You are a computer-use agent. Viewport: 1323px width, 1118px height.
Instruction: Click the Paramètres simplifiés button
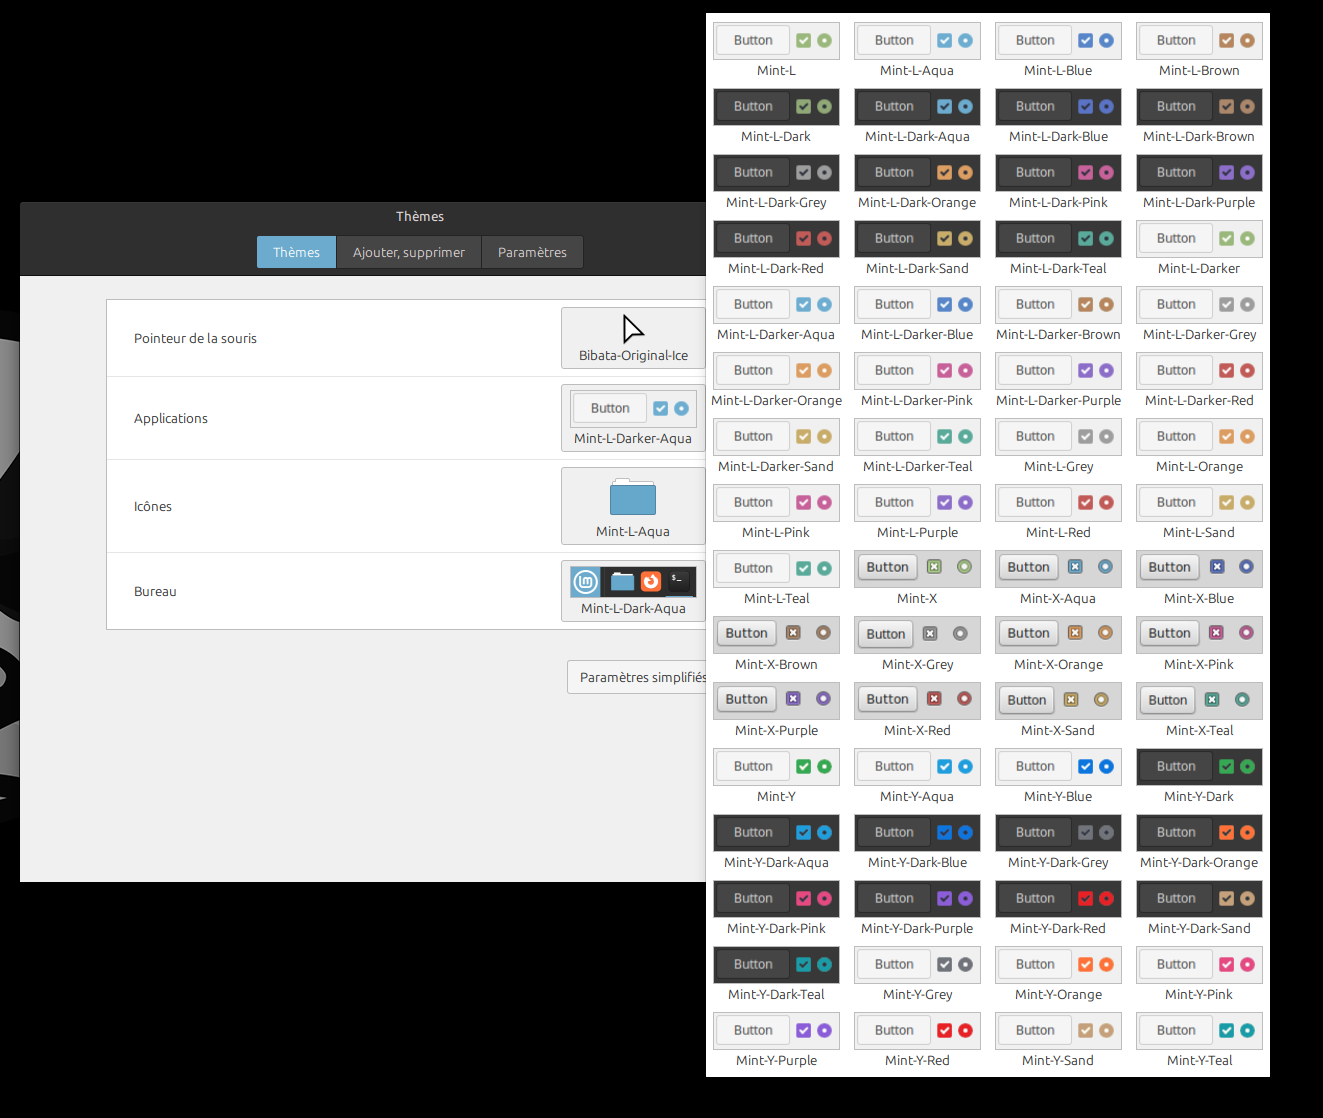tap(640, 677)
